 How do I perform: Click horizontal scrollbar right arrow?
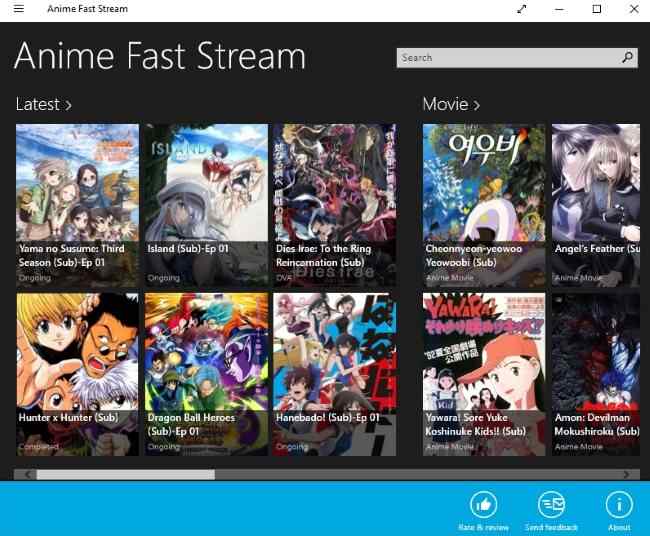[x=626, y=474]
